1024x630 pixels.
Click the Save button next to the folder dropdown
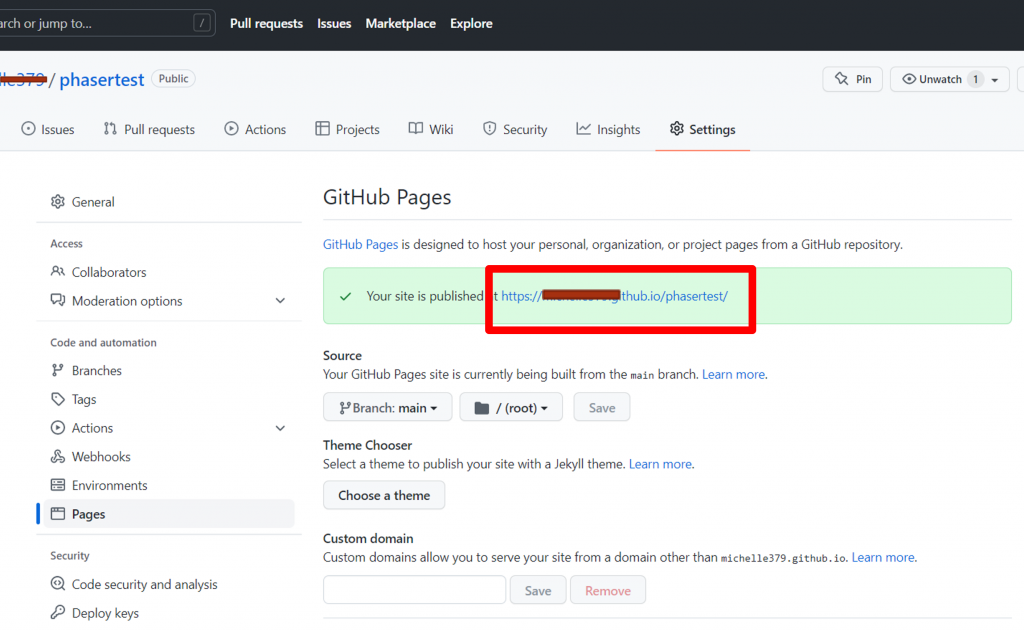pos(601,407)
